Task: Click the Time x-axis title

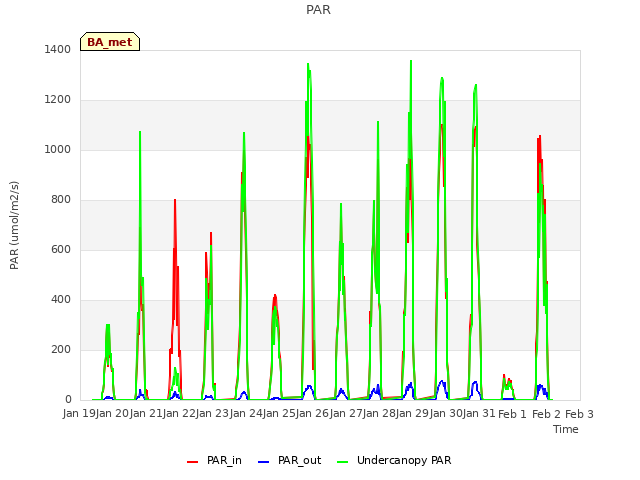Action: pos(565,429)
